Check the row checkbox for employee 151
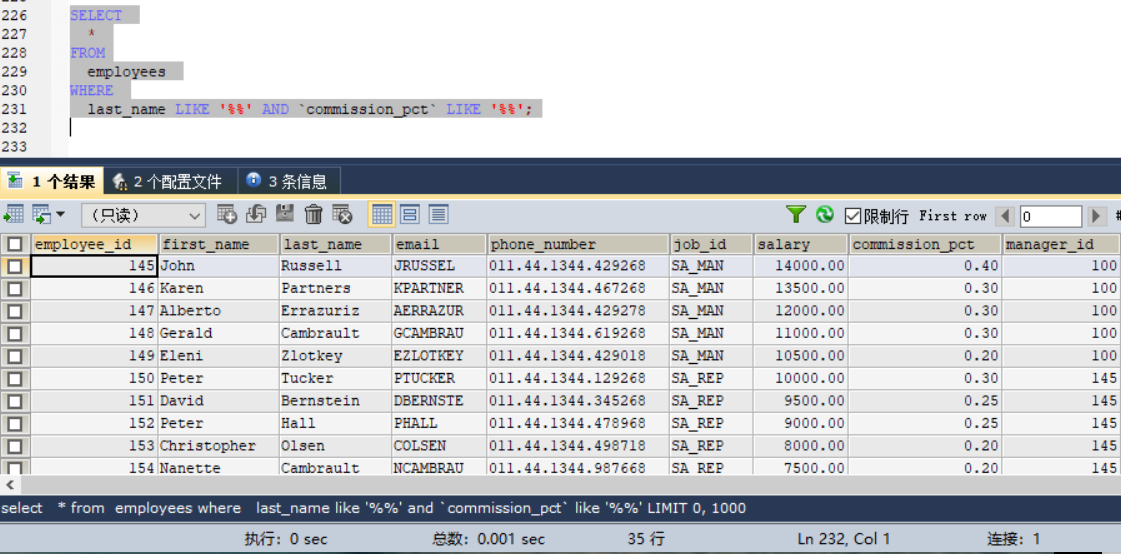 [x=15, y=401]
